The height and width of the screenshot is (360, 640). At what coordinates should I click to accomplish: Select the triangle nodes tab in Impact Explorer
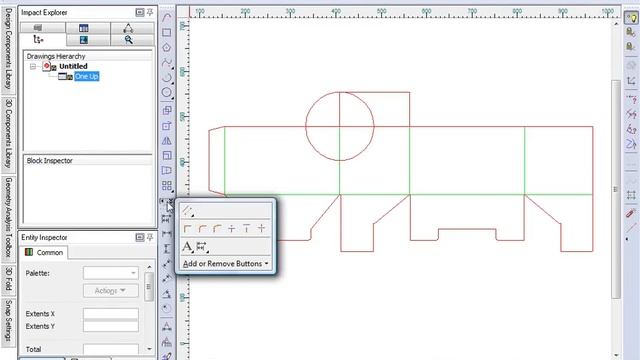[132, 28]
